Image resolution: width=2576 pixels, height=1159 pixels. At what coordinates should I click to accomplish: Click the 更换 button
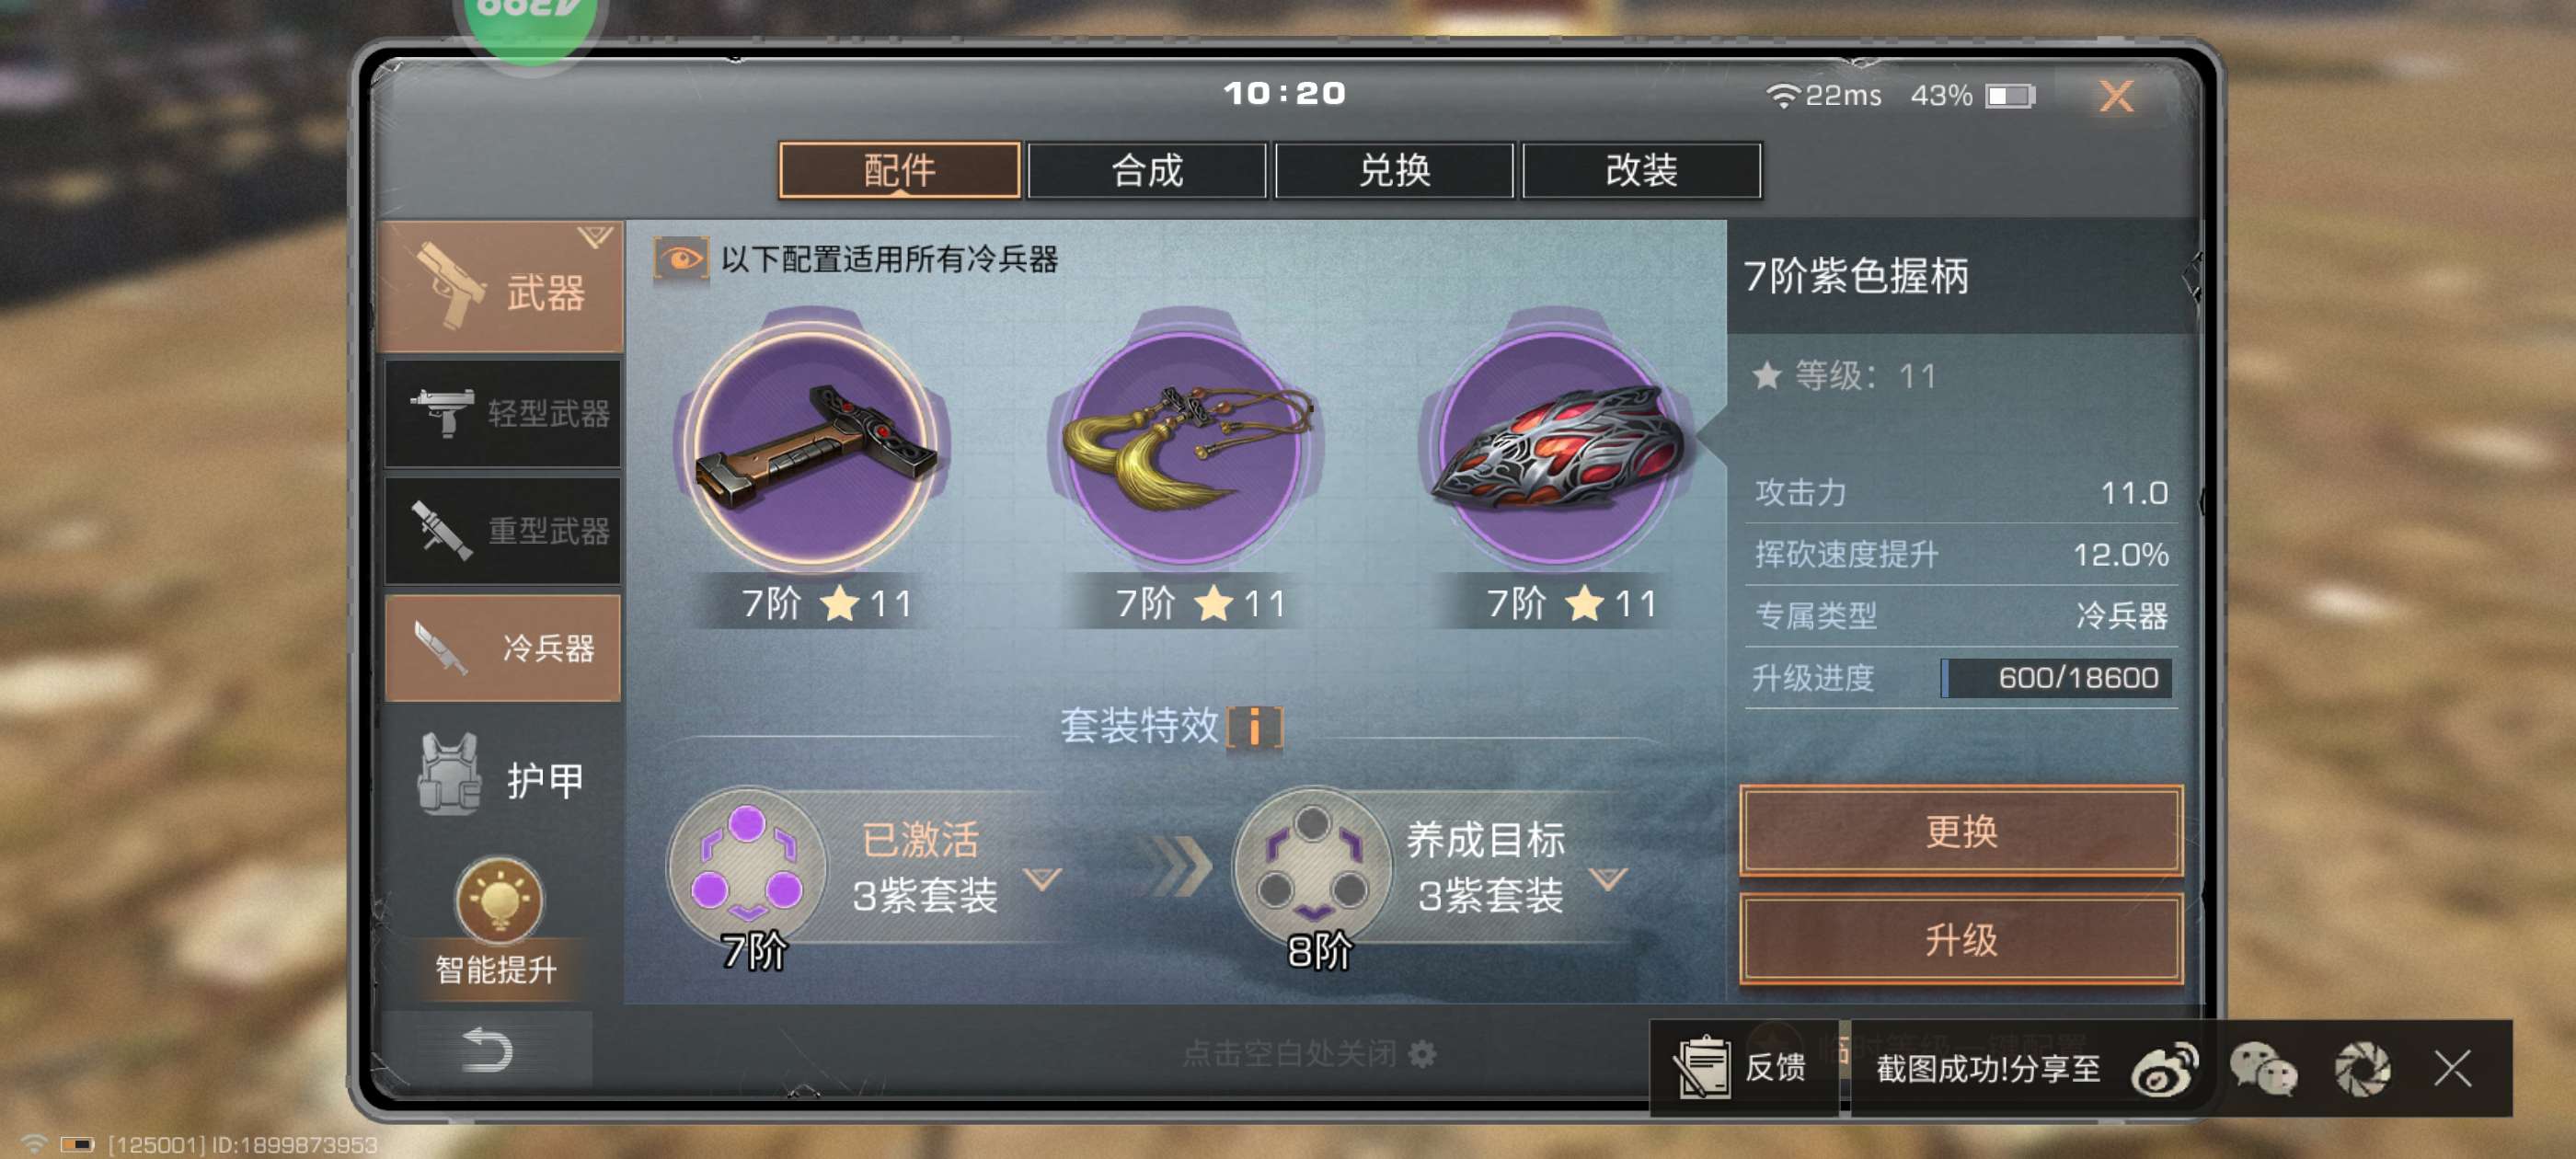click(1961, 831)
